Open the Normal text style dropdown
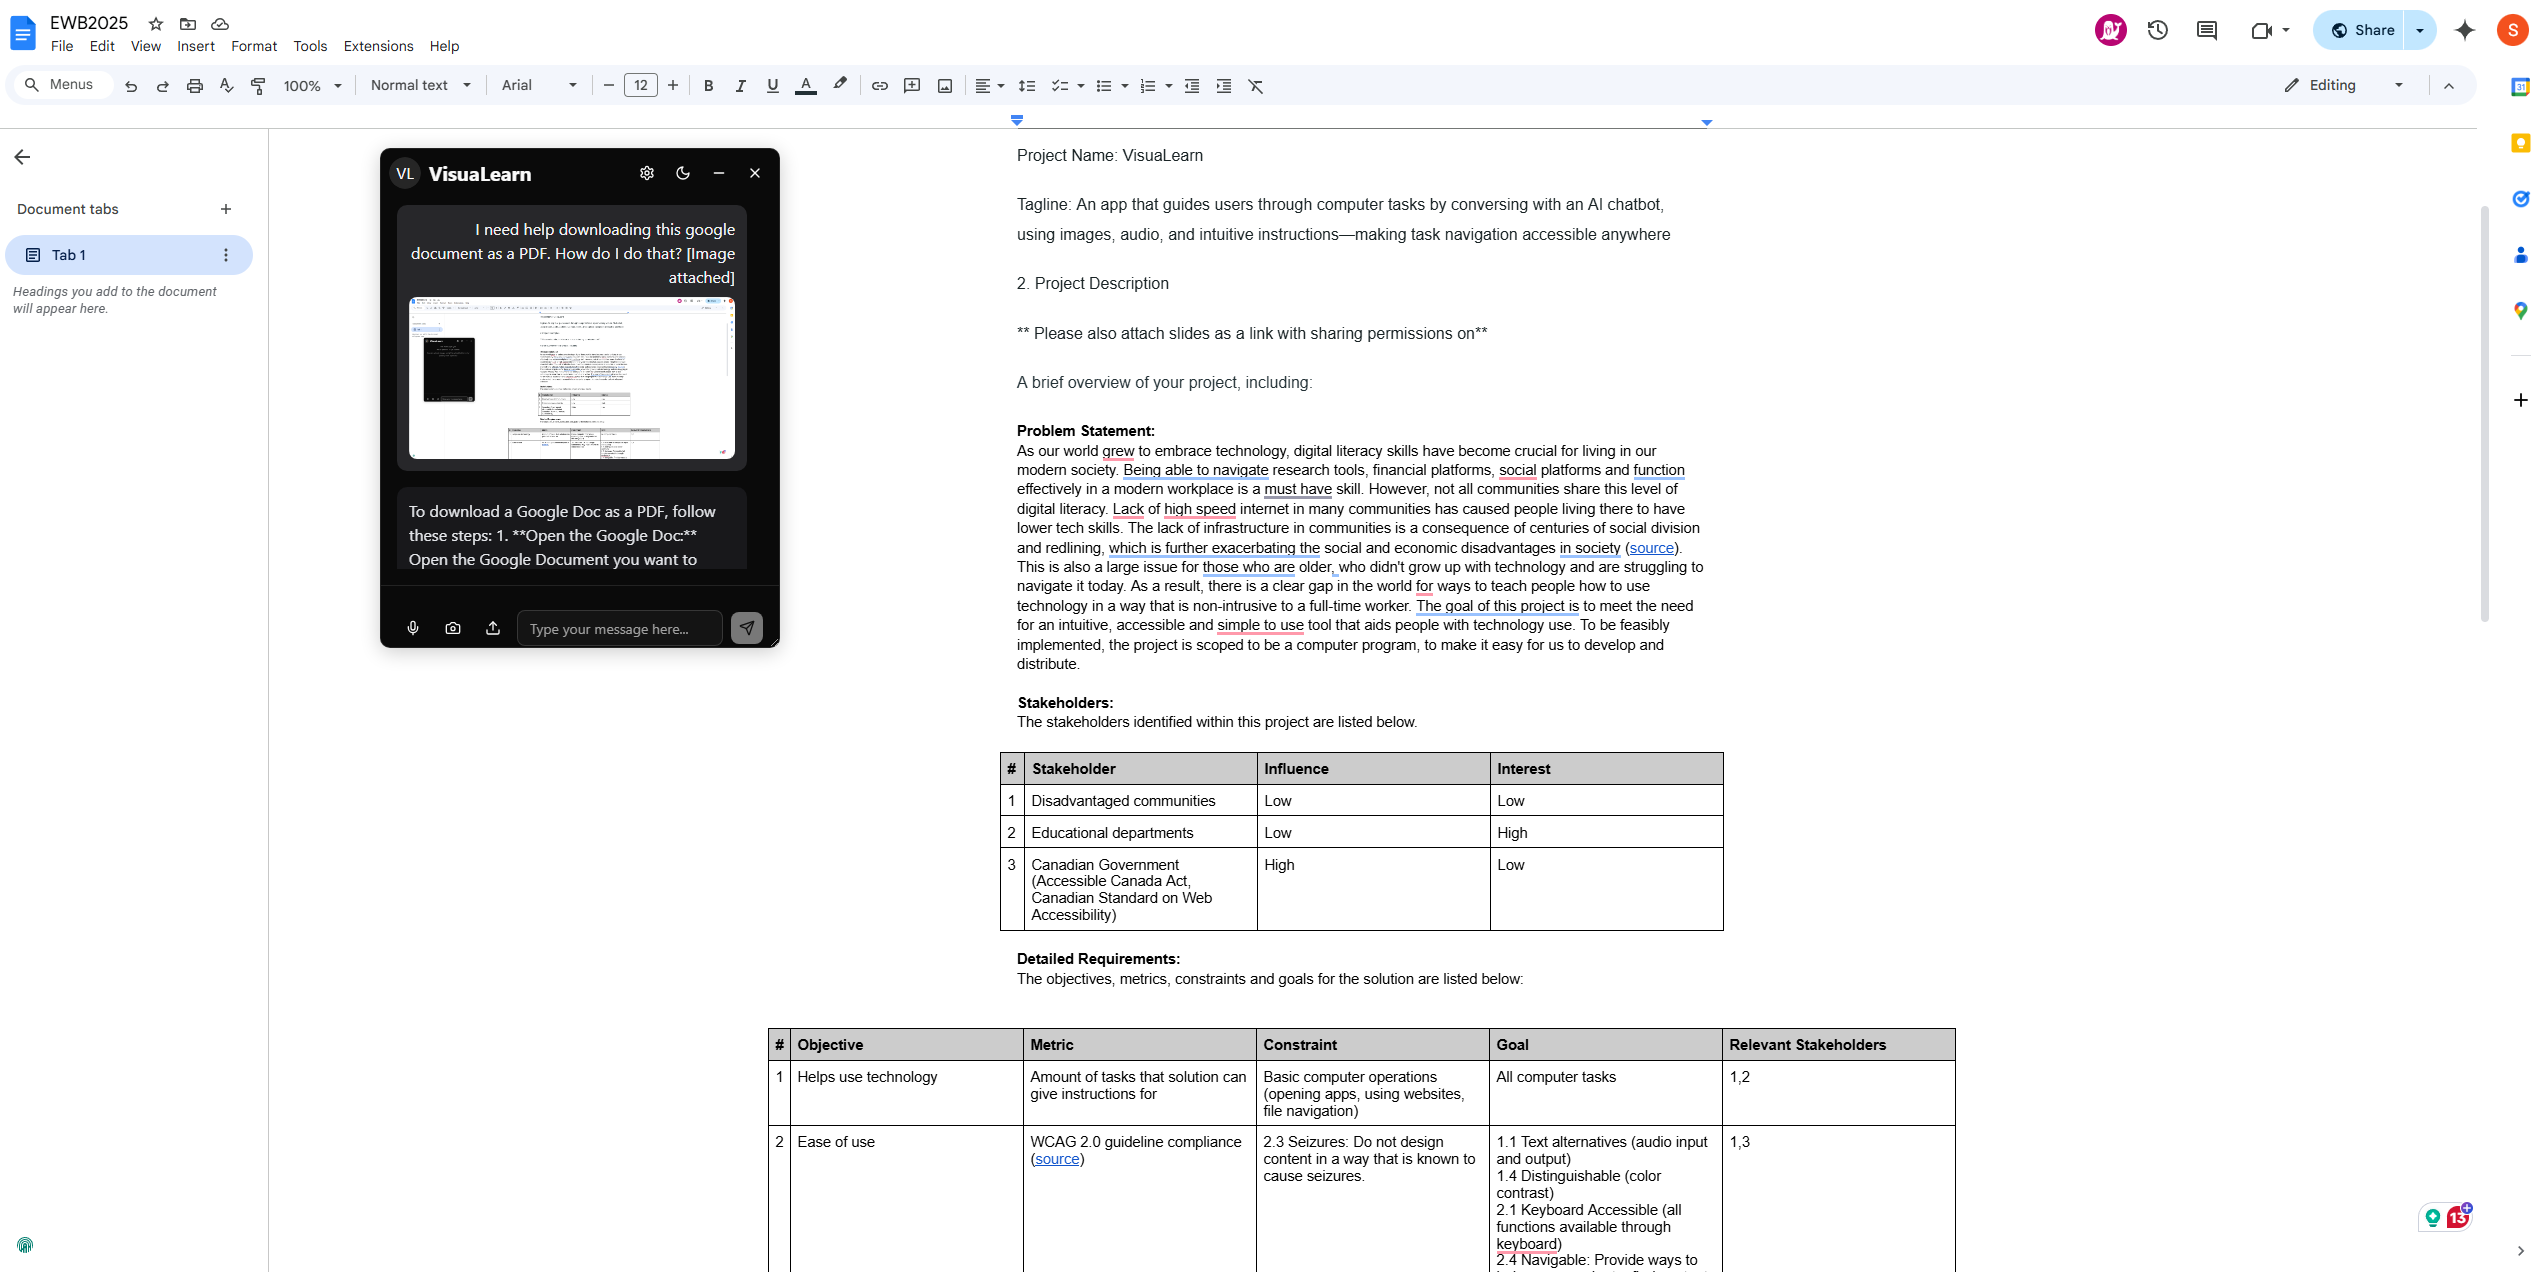Image resolution: width=2545 pixels, height=1272 pixels. coord(420,86)
